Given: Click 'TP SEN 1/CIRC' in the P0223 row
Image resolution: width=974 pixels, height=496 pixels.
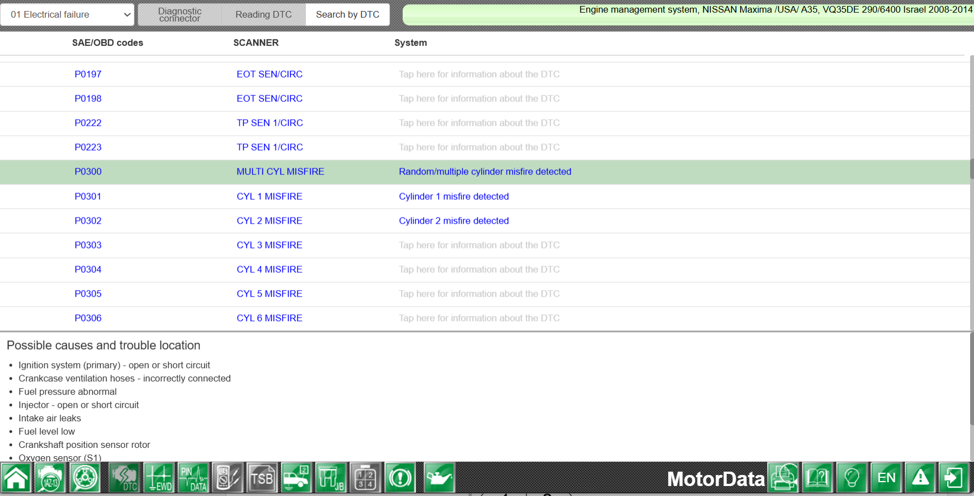Looking at the screenshot, I should coord(270,147).
